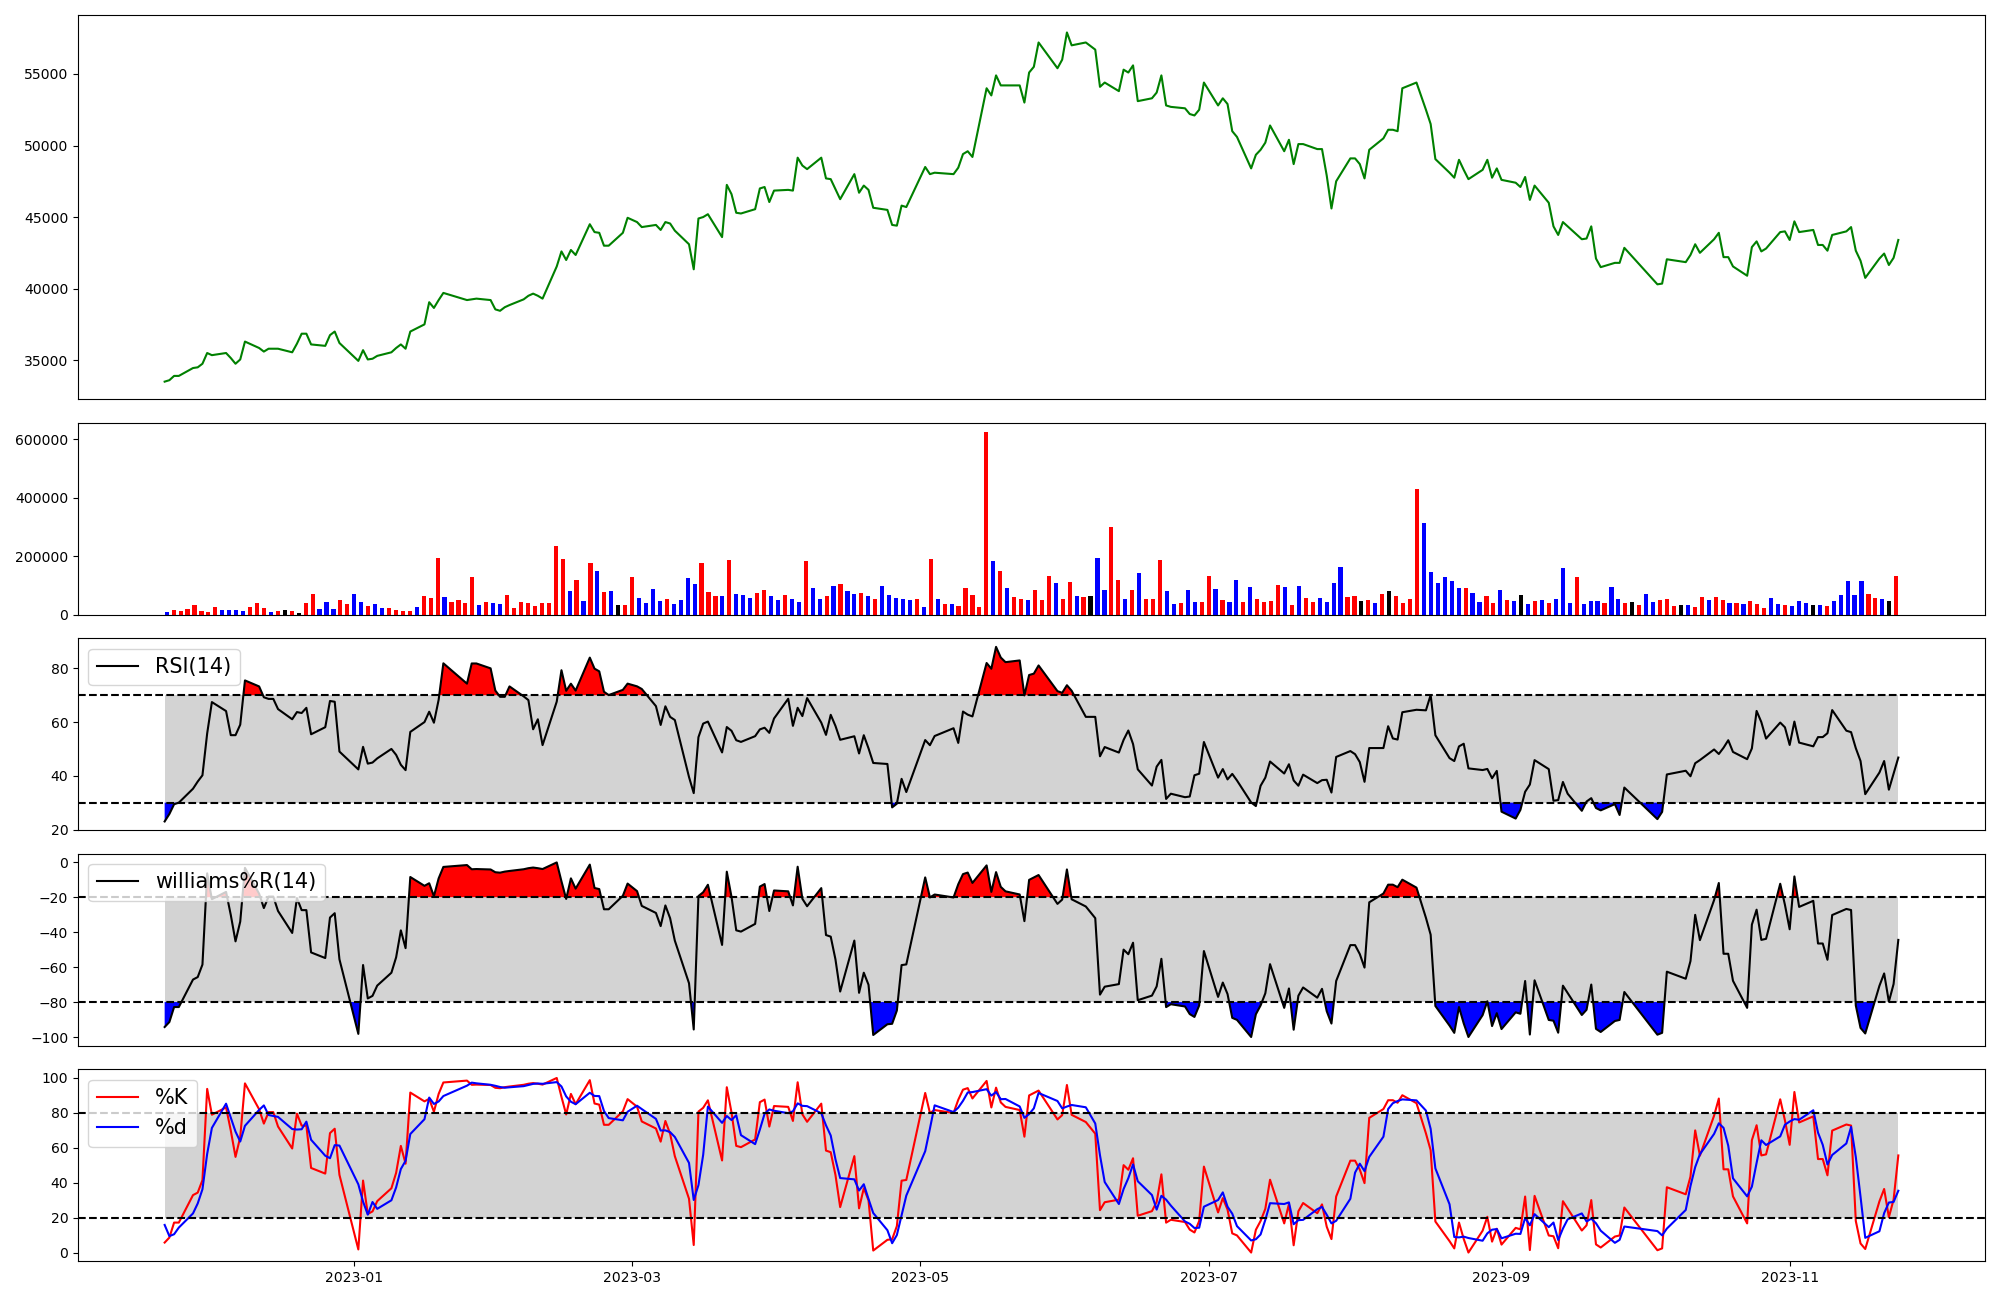Select the %d legend entry text

171,1127
